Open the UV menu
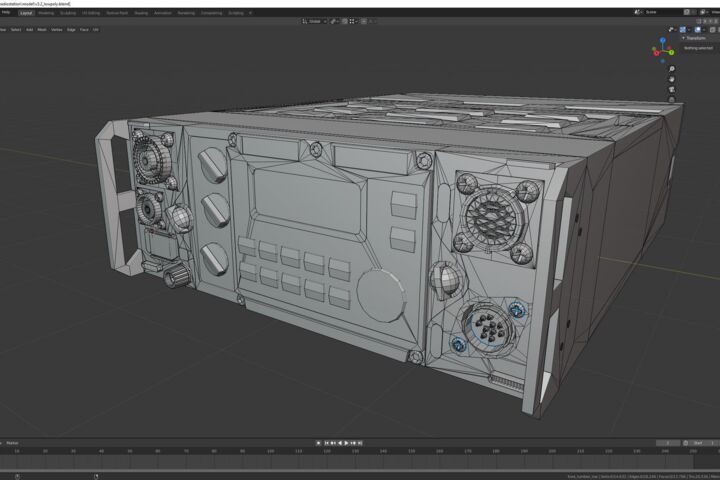 click(x=96, y=29)
